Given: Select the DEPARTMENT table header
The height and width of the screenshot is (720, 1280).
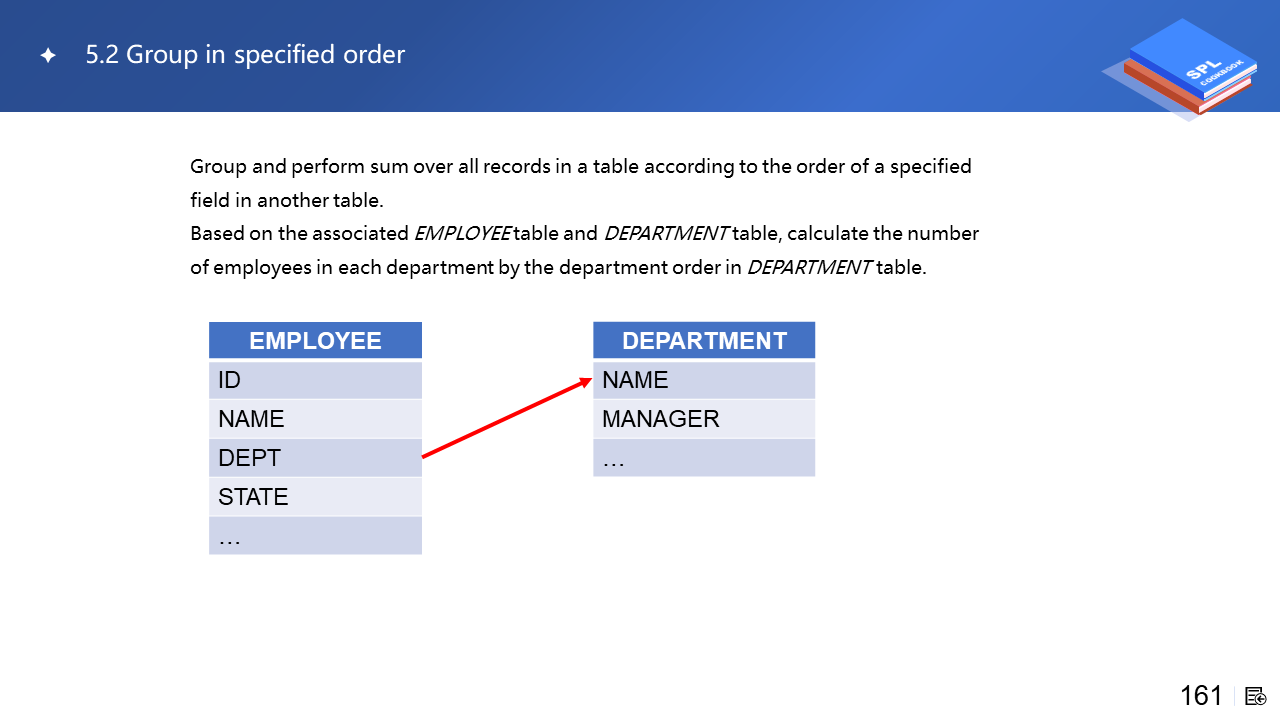Looking at the screenshot, I should click(x=704, y=341).
